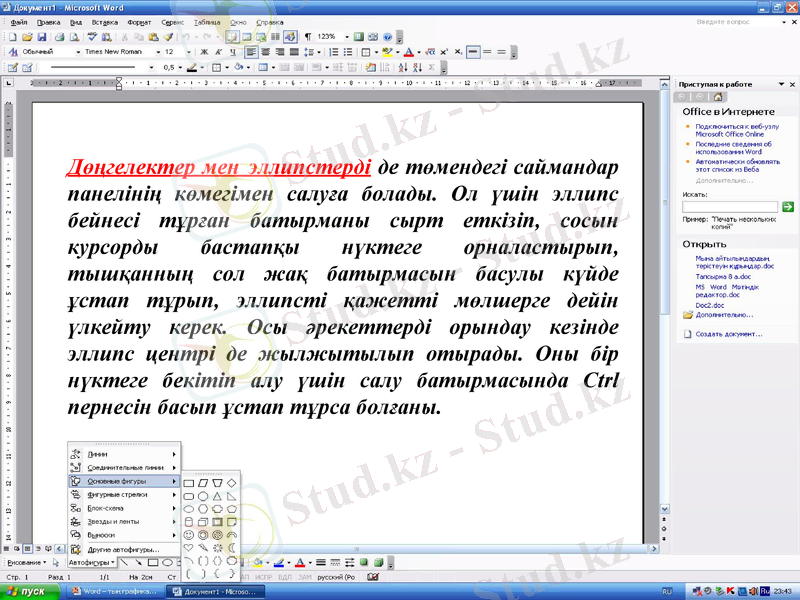Click the Font Color icon on drawing toolbar

300,562
